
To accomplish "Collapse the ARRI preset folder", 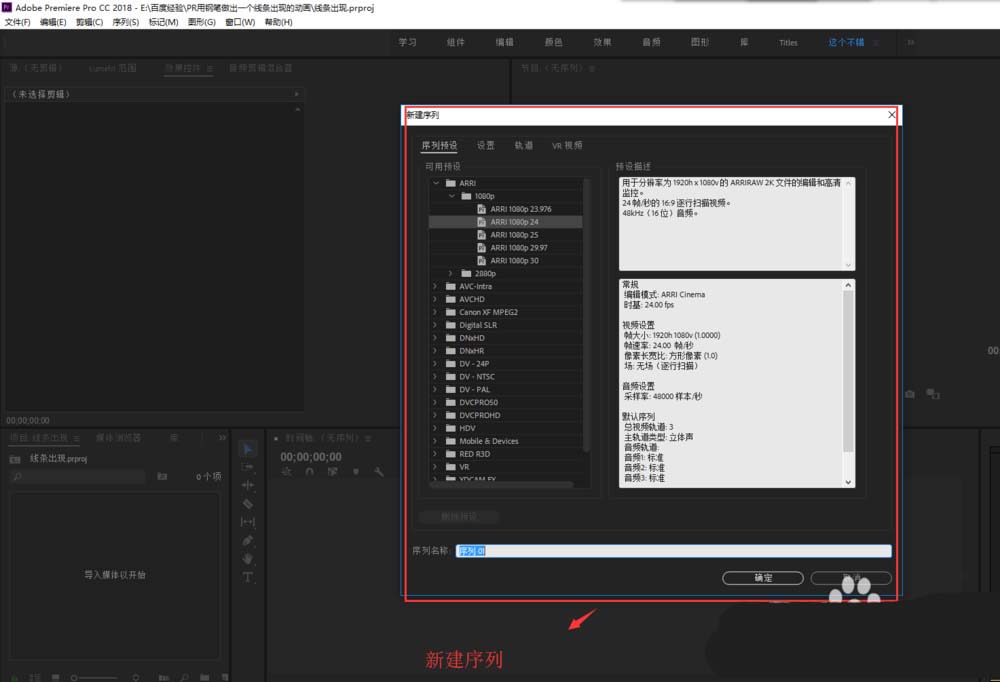I will click(436, 183).
